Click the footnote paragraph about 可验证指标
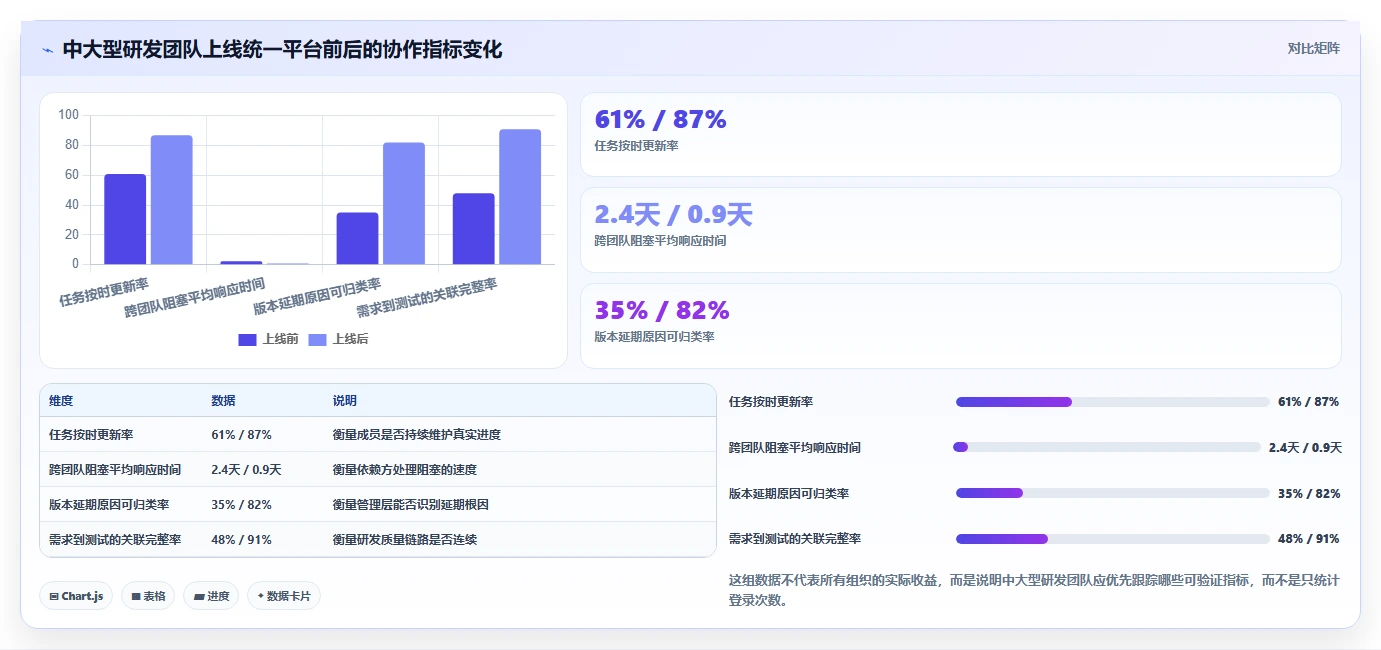This screenshot has height=650, width=1381. (x=1034, y=590)
